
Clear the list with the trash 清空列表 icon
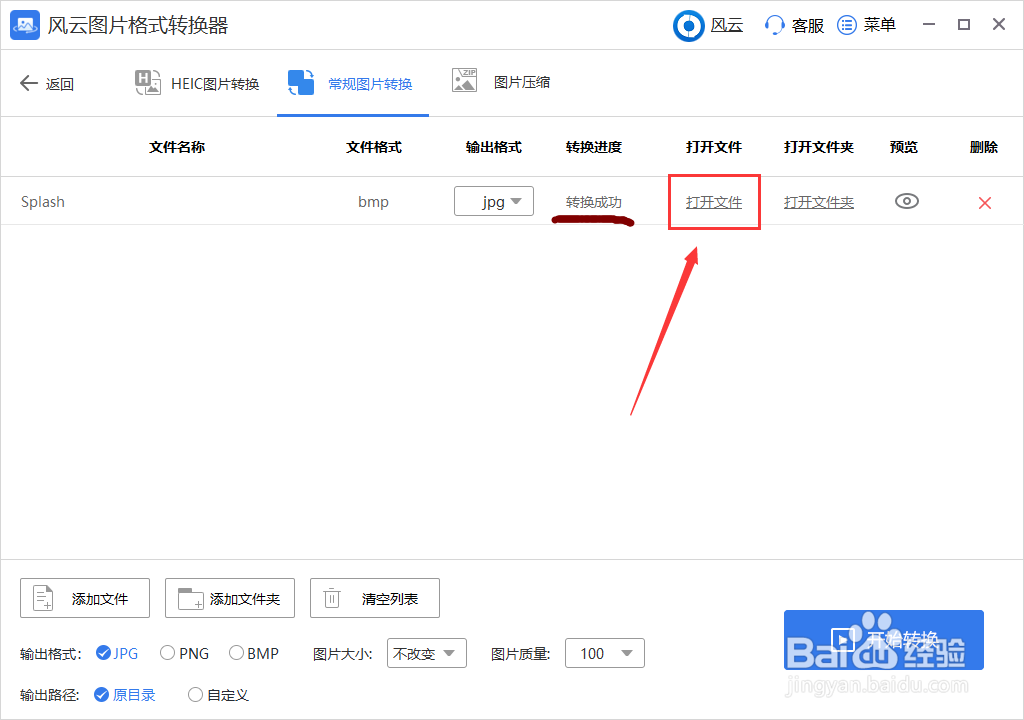(331, 598)
